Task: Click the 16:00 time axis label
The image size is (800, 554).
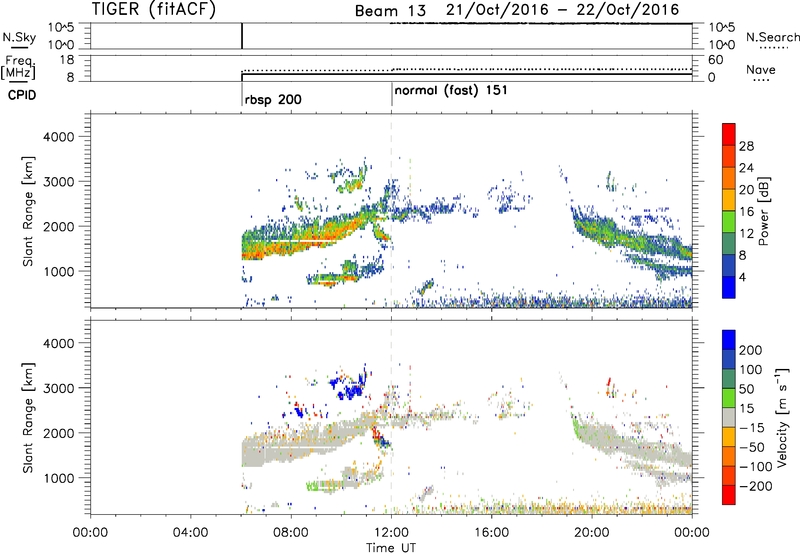Action: pos(491,533)
